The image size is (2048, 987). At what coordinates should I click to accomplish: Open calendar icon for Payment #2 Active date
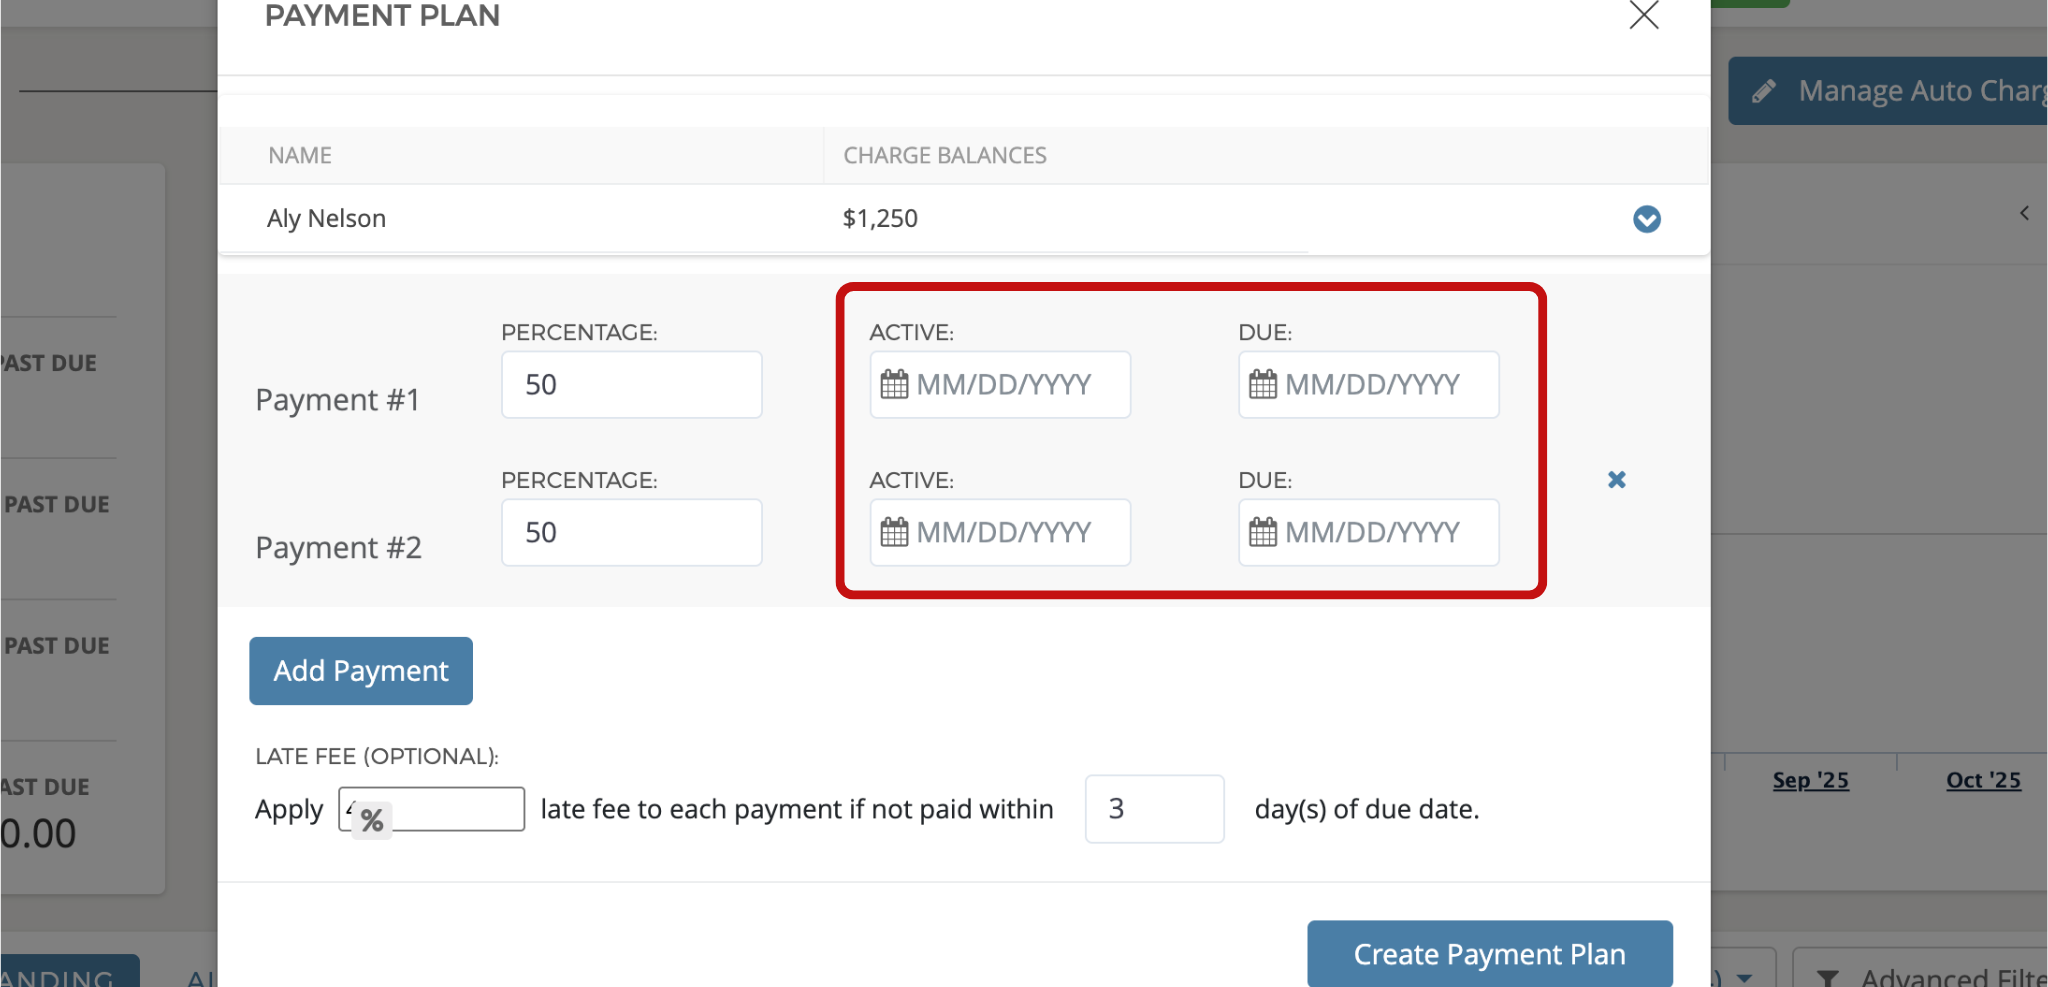894,533
